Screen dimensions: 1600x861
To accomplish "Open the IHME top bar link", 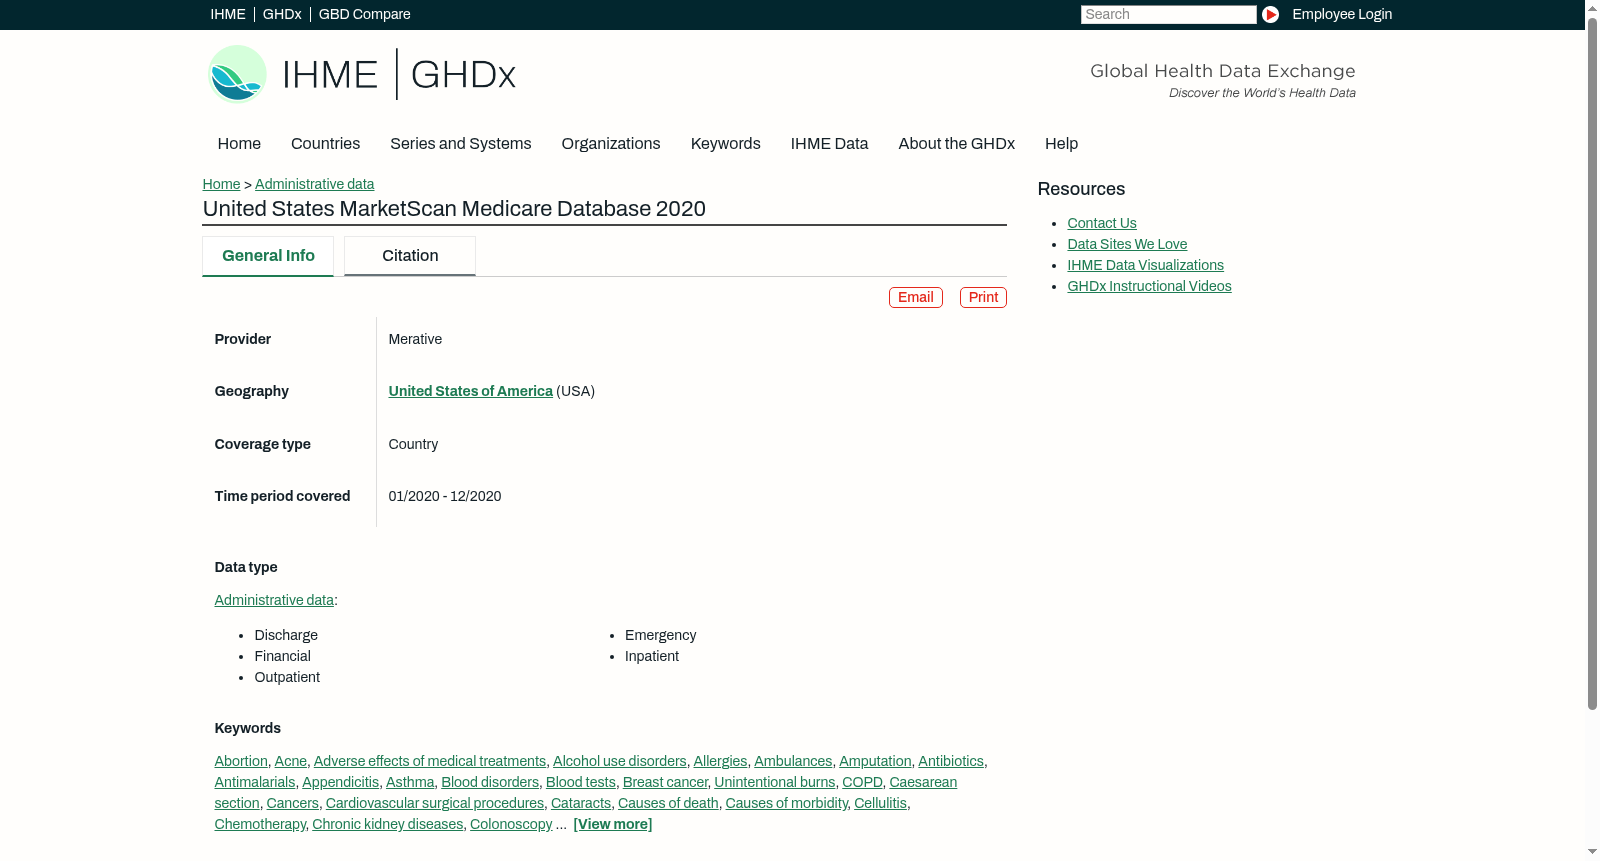I will pyautogui.click(x=228, y=14).
